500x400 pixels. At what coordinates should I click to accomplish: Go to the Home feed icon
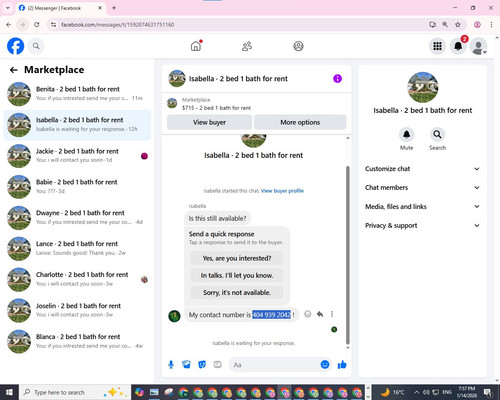pyautogui.click(x=196, y=46)
